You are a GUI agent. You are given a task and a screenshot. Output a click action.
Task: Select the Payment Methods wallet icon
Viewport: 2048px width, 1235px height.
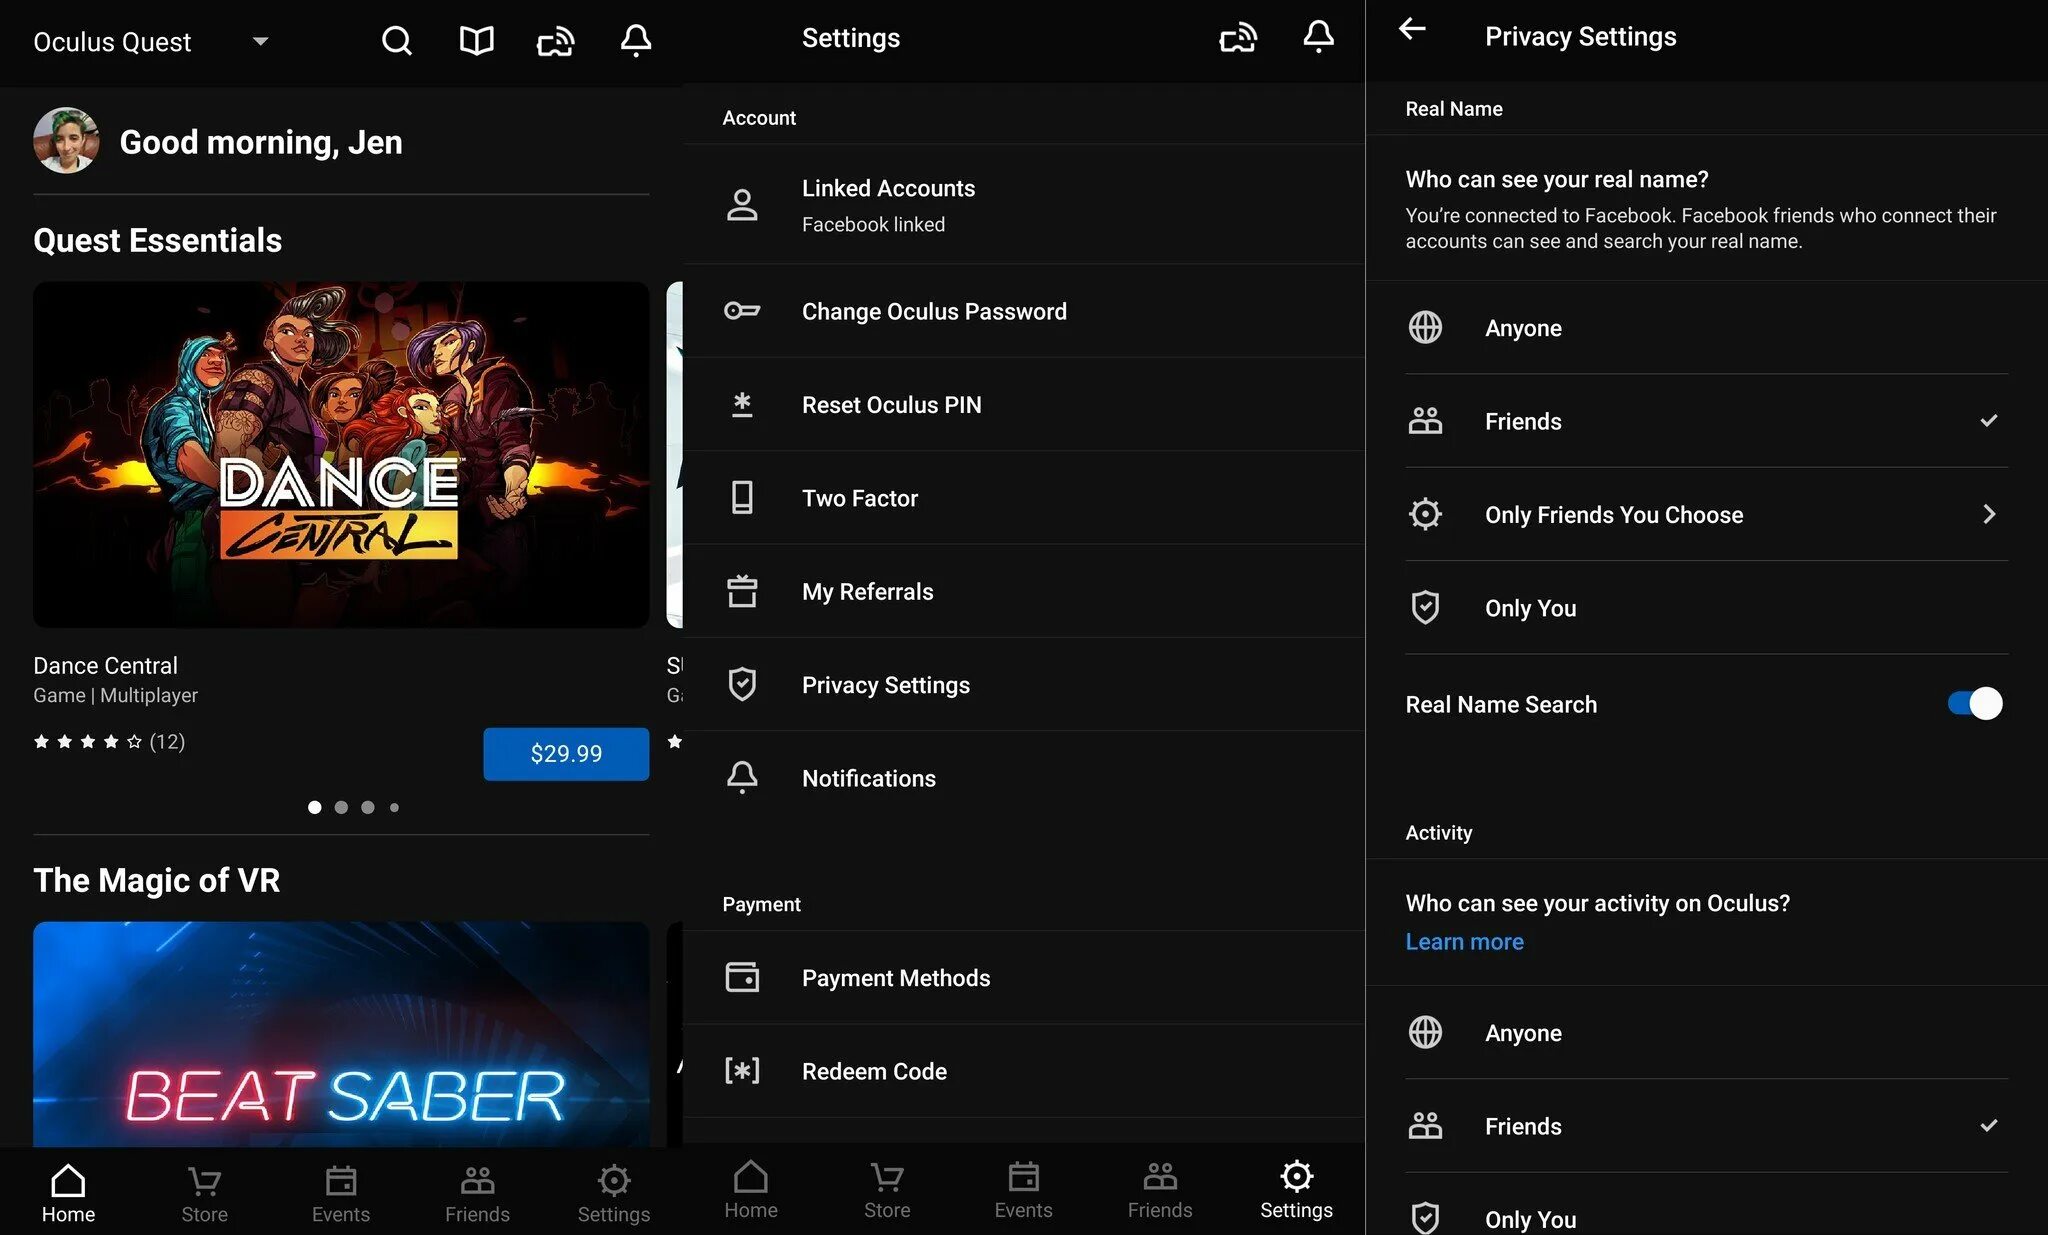(740, 975)
